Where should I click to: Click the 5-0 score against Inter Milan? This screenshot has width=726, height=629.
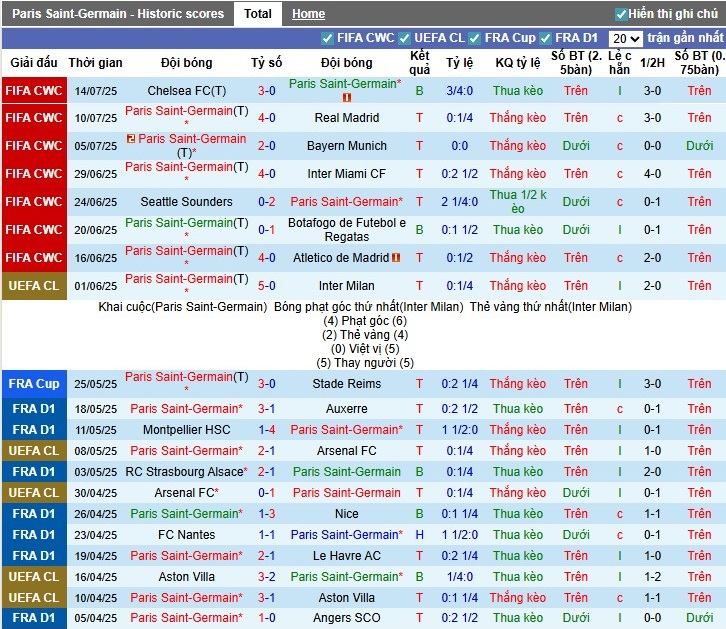[267, 286]
